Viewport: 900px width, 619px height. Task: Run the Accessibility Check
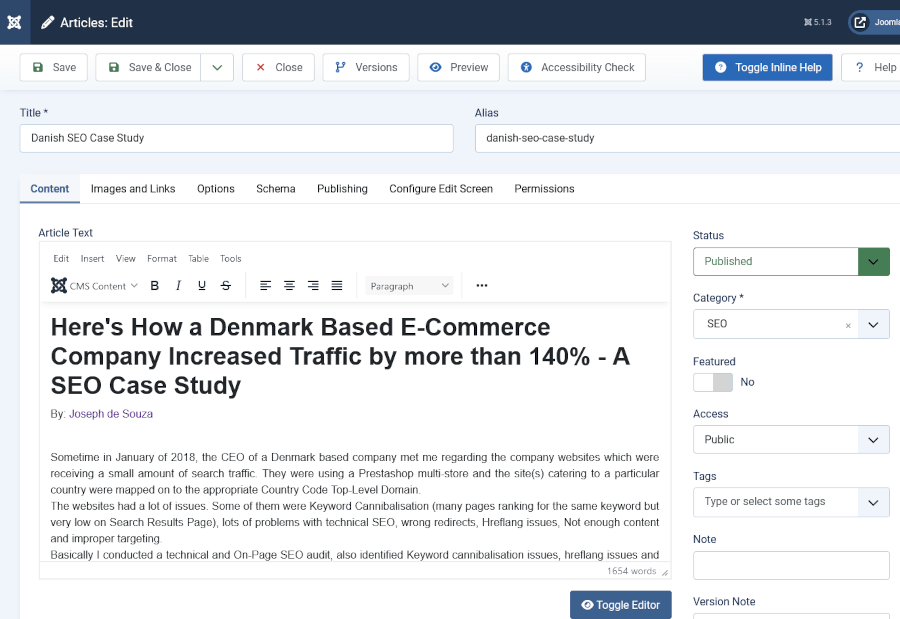pyautogui.click(x=576, y=68)
